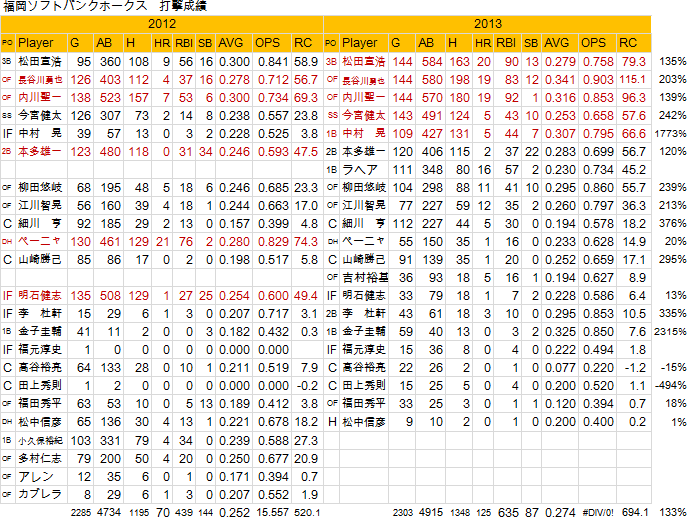Click 李 杜軒 2013 OPS 0.853

click(x=598, y=313)
